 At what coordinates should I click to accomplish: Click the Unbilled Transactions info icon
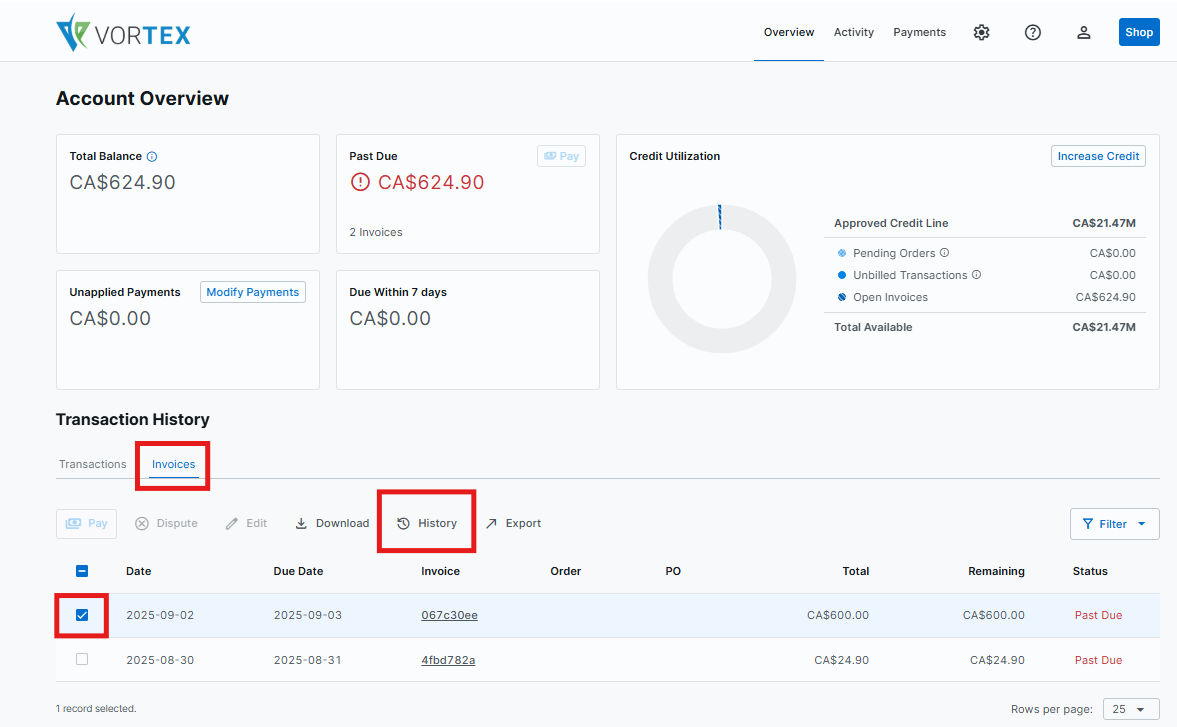(x=977, y=275)
